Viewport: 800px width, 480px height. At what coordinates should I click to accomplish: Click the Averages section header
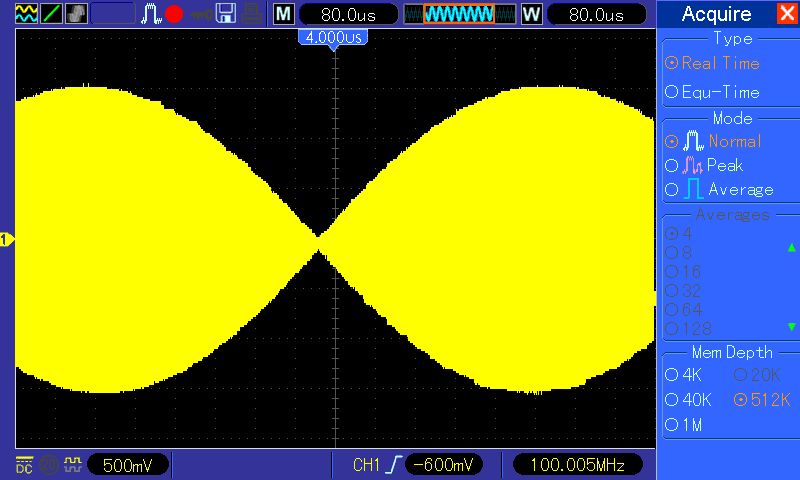click(x=733, y=215)
